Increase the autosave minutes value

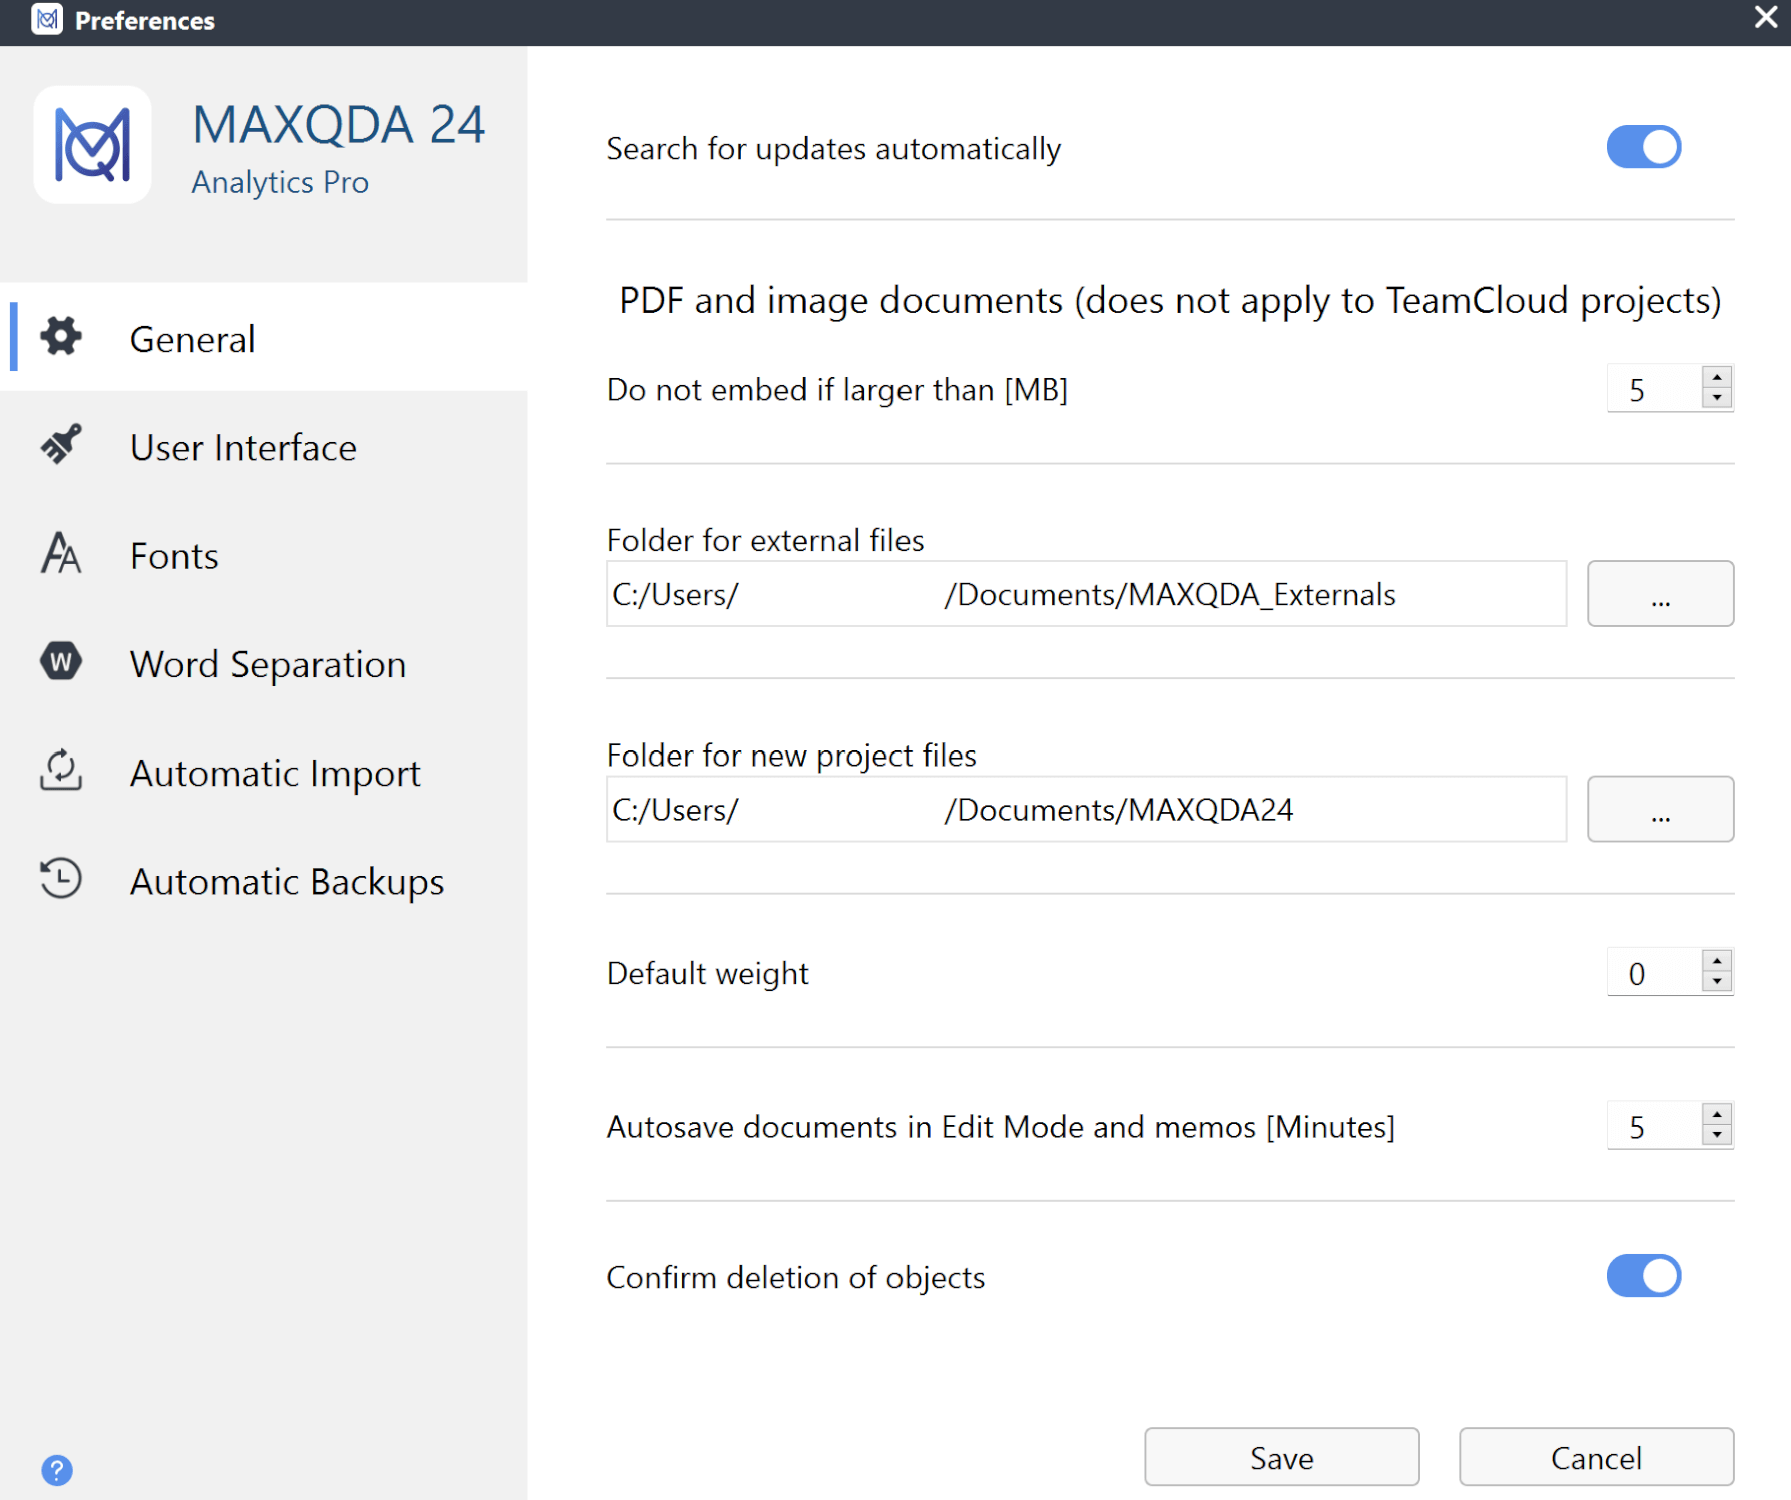point(1717,1115)
